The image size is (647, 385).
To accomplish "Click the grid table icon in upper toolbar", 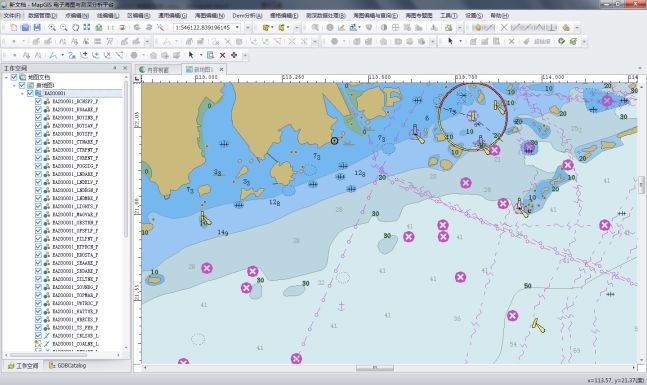I will click(x=395, y=28).
